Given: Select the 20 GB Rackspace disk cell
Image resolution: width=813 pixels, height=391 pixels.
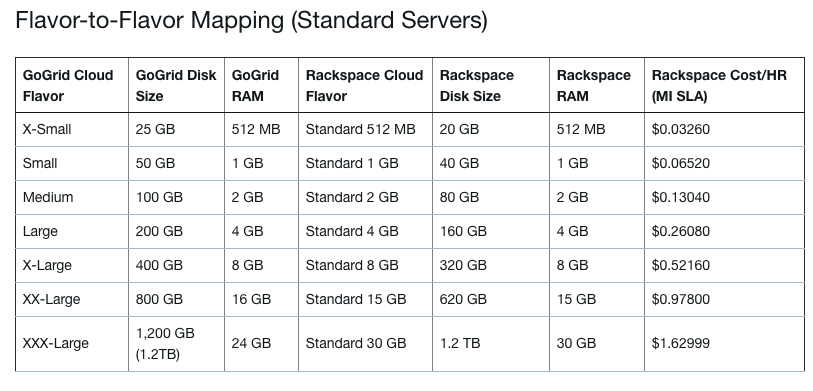Looking at the screenshot, I should coord(491,130).
